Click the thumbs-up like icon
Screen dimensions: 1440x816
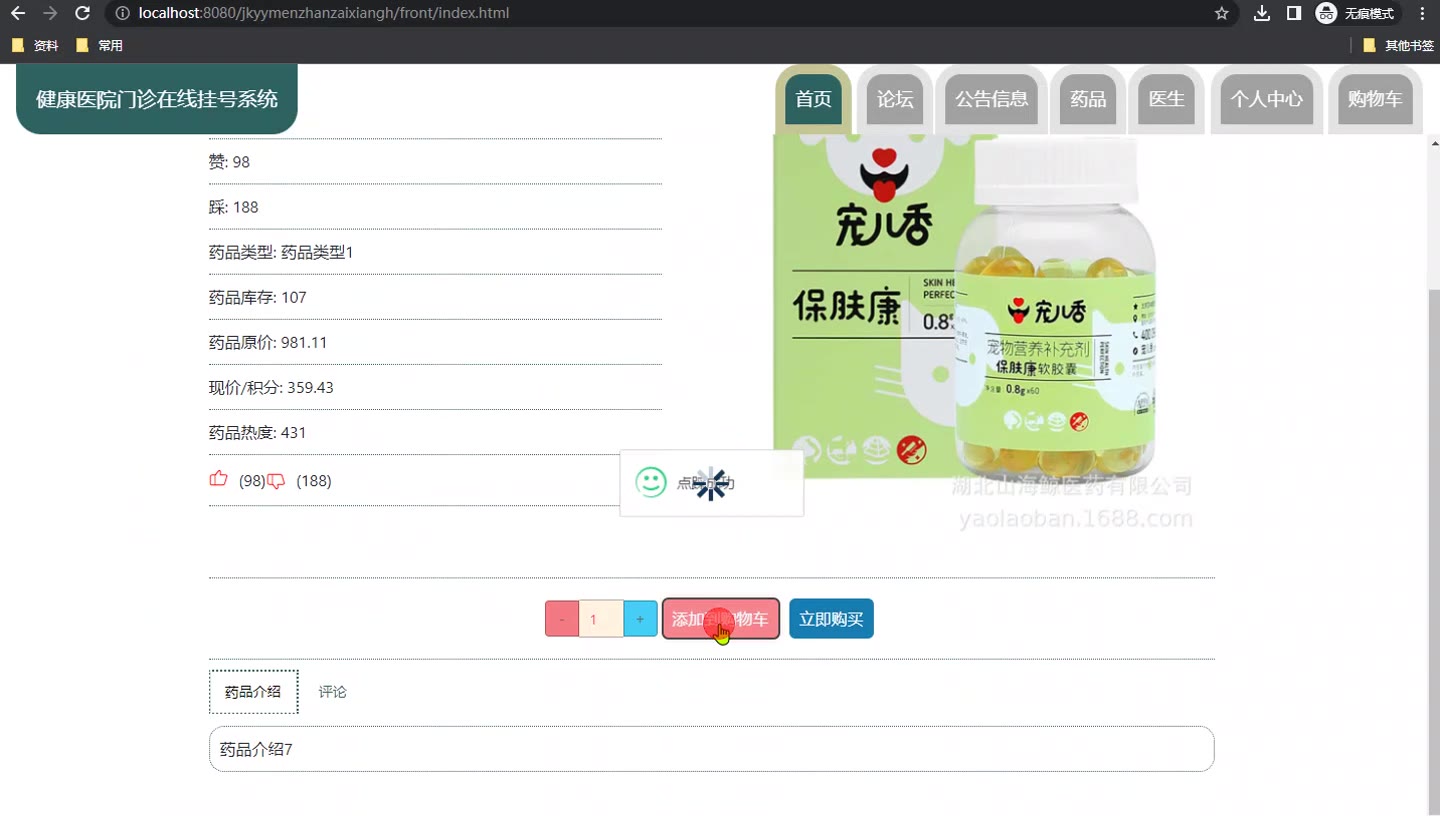coord(218,479)
